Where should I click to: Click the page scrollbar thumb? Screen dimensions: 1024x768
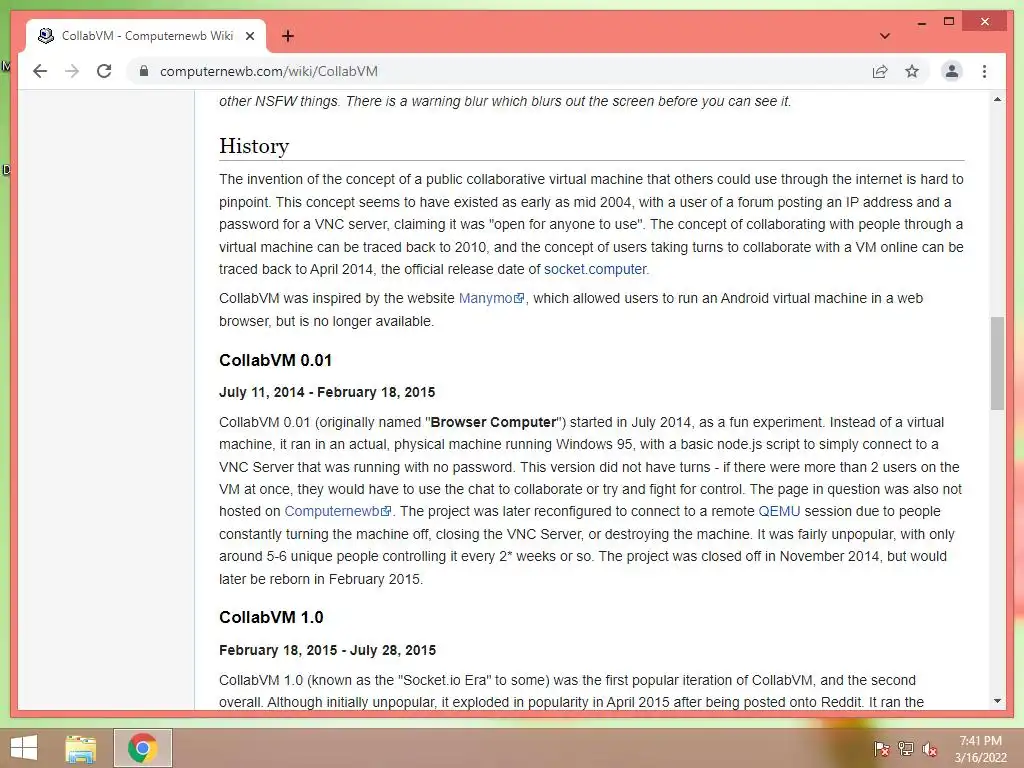(x=997, y=363)
